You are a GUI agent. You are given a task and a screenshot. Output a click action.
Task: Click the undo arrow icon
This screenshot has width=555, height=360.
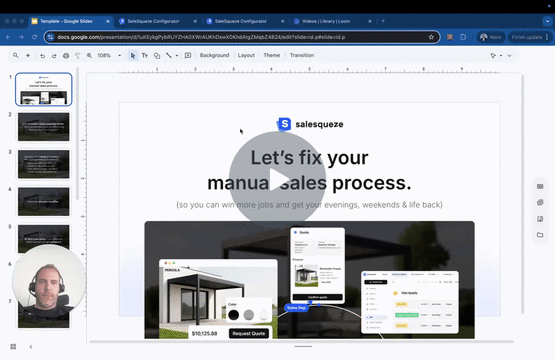coord(42,56)
